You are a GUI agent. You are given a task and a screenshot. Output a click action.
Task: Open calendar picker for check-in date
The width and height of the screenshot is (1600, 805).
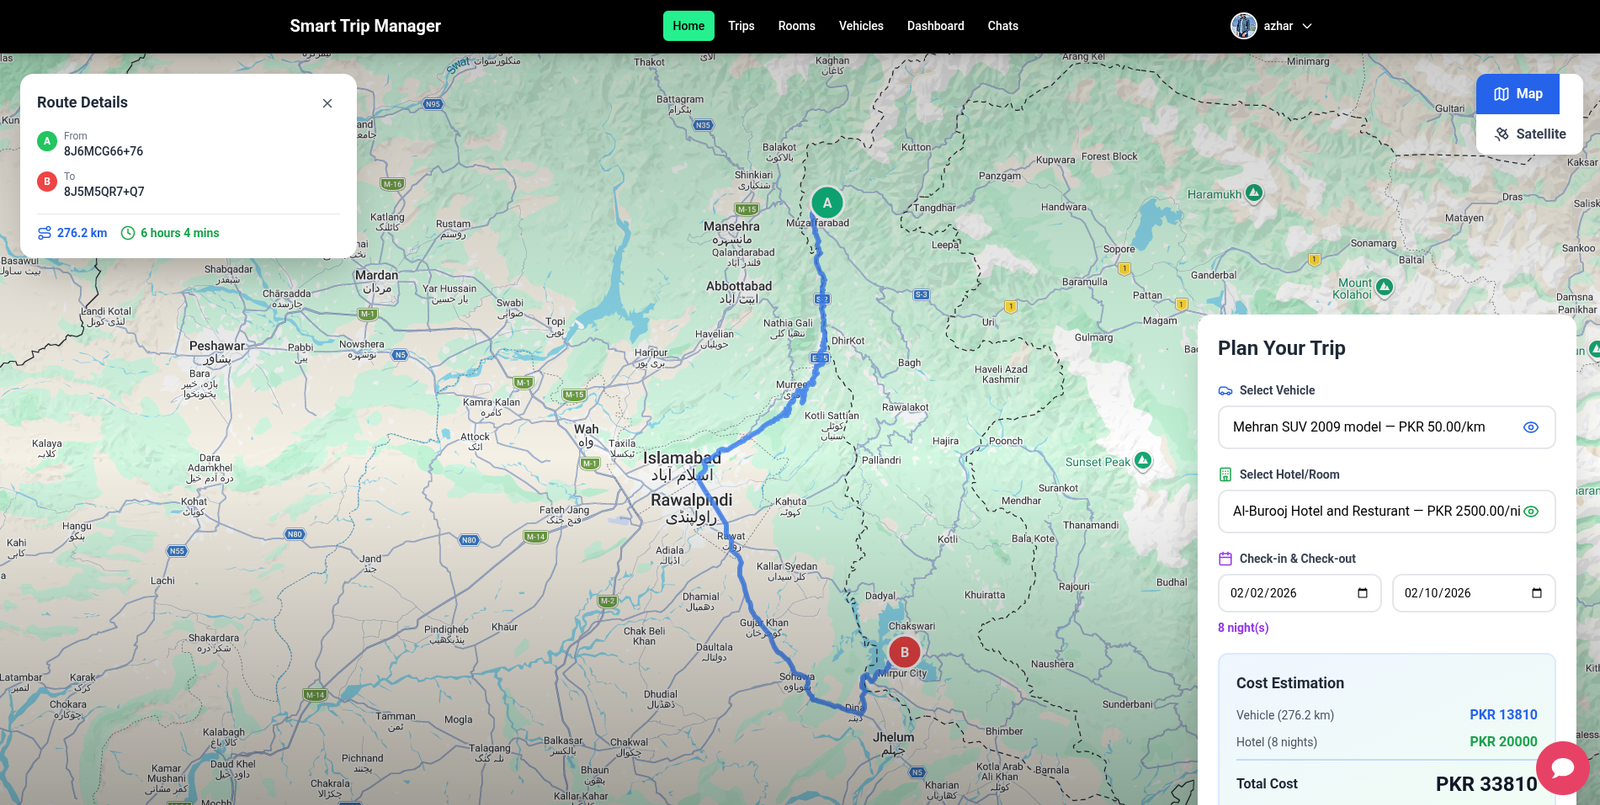click(x=1362, y=593)
